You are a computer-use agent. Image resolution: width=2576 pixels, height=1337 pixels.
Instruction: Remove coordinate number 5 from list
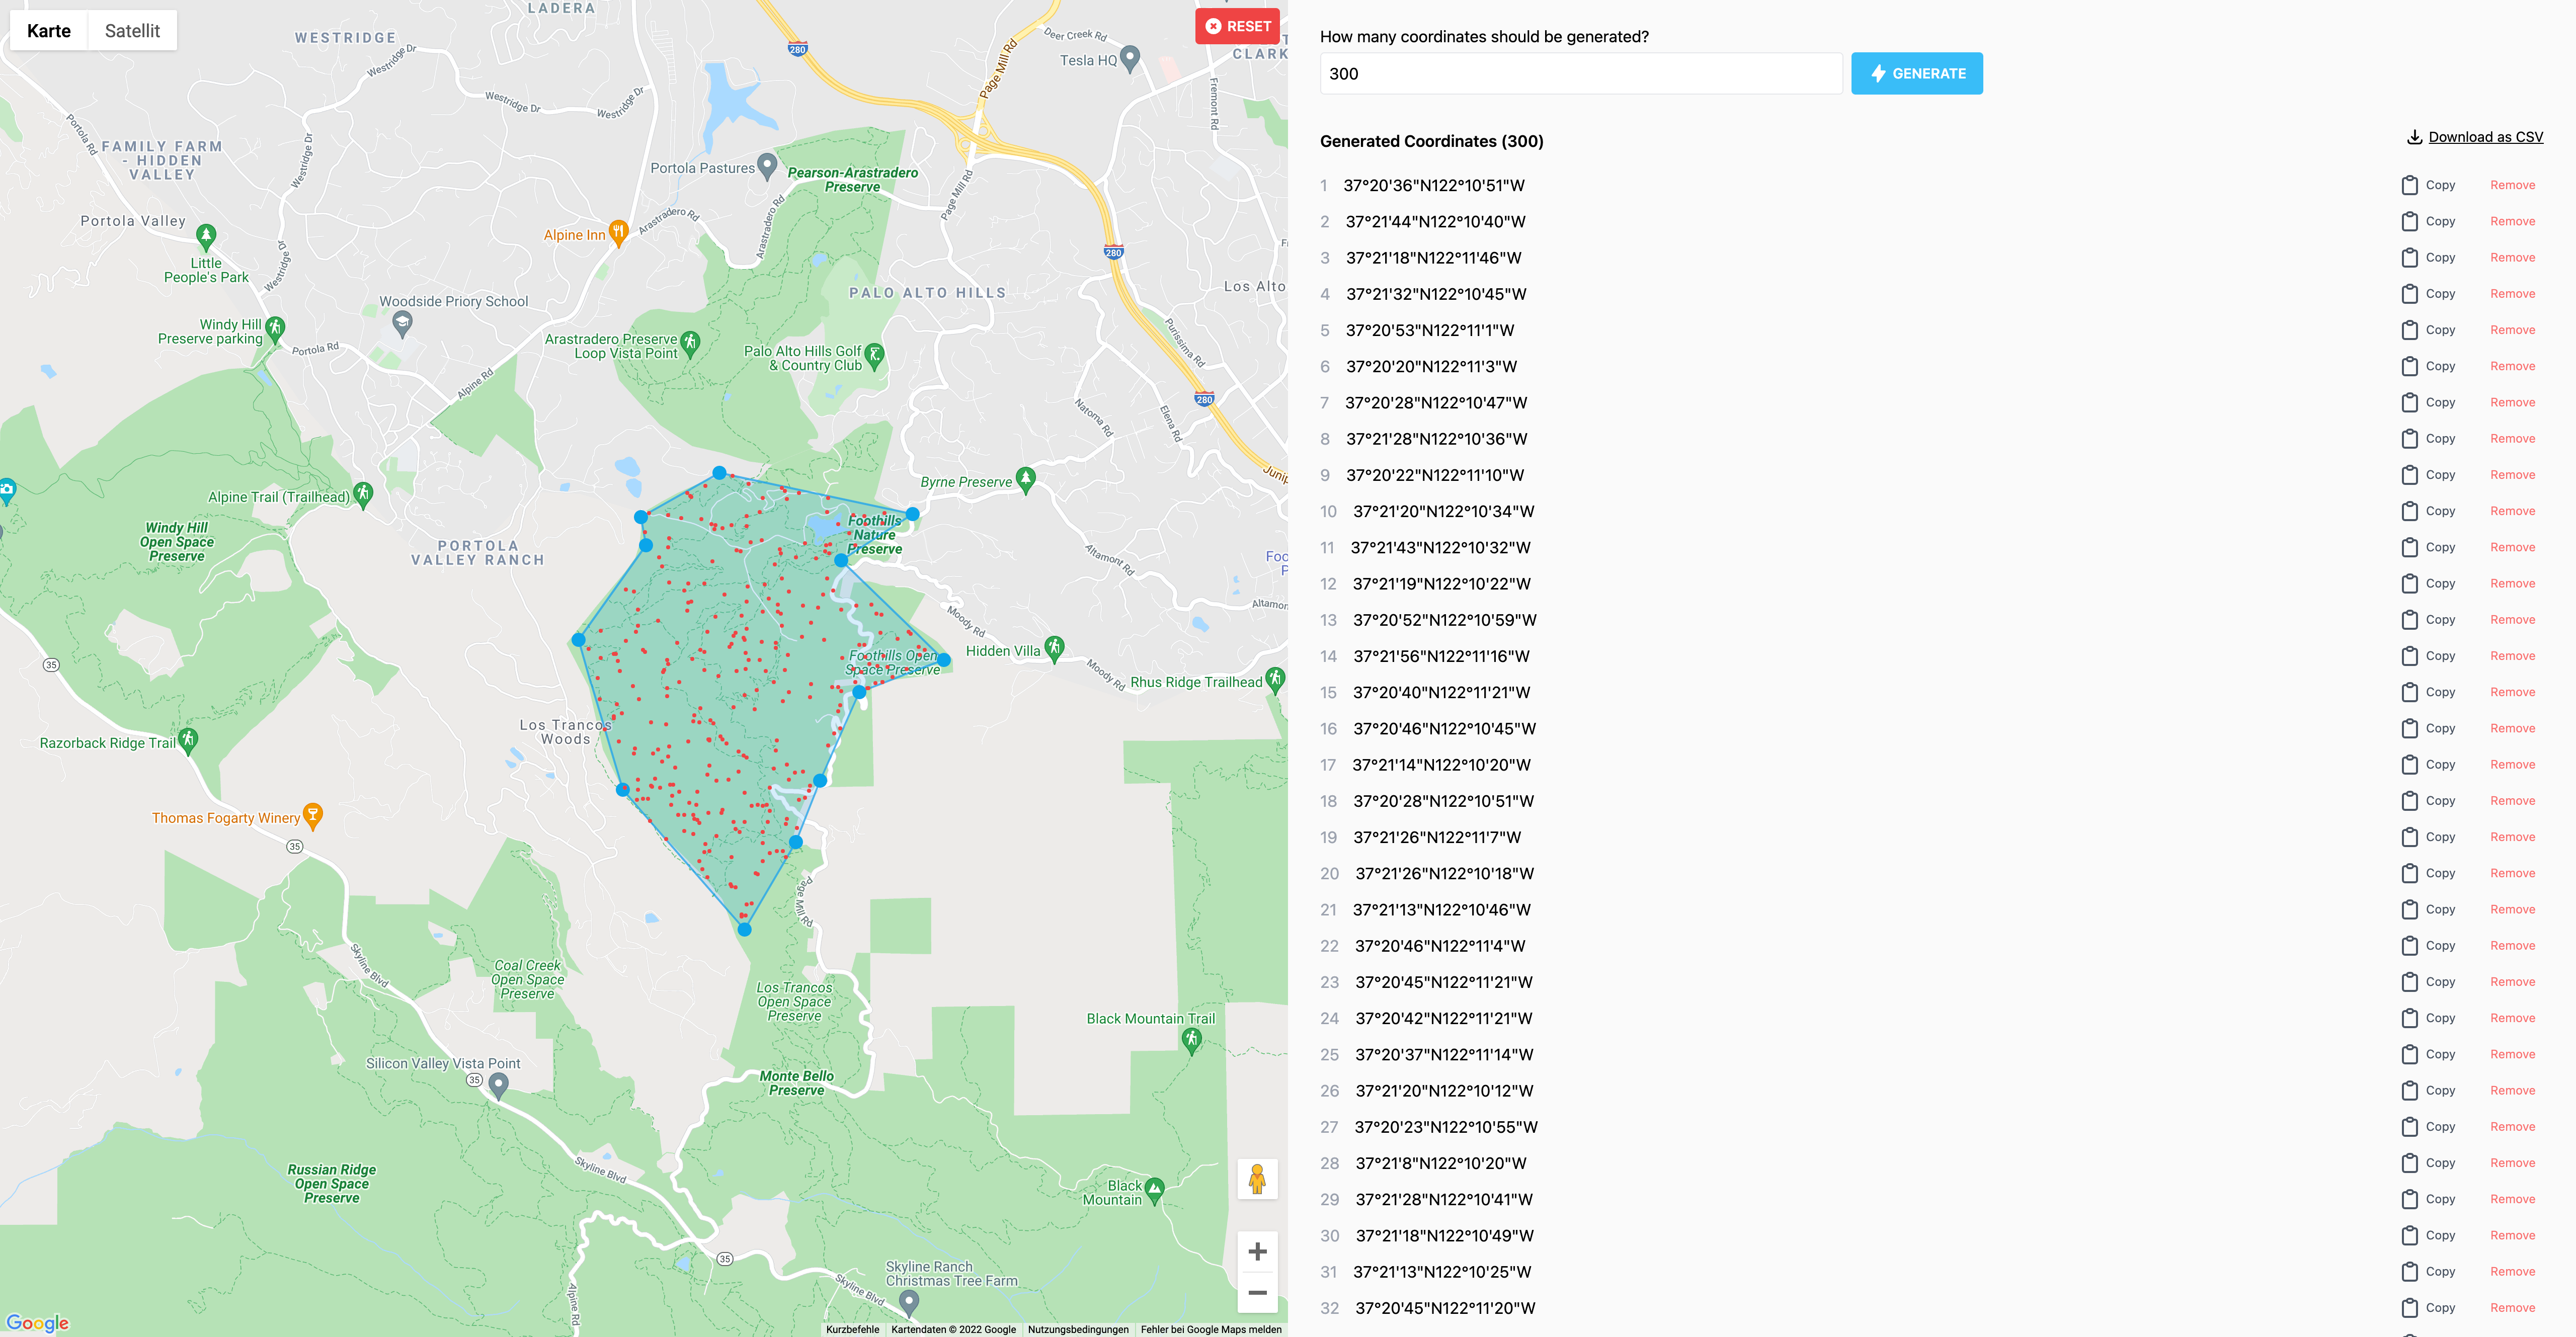pos(2512,330)
